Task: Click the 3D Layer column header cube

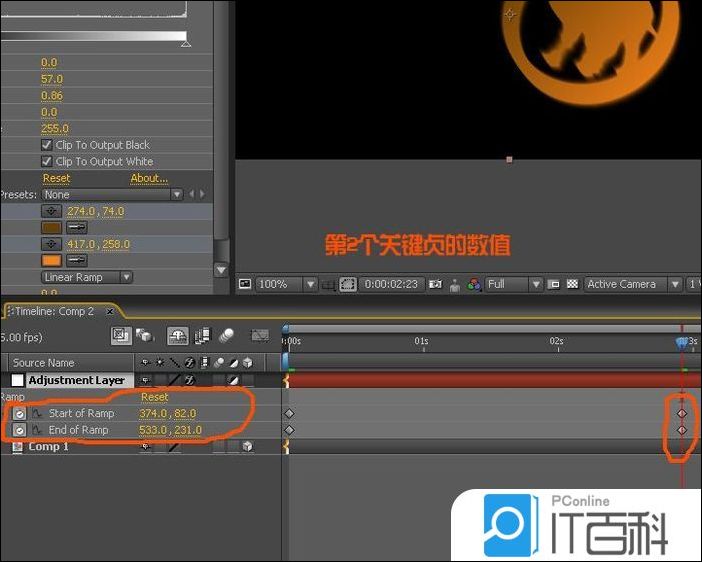Action: tap(248, 362)
